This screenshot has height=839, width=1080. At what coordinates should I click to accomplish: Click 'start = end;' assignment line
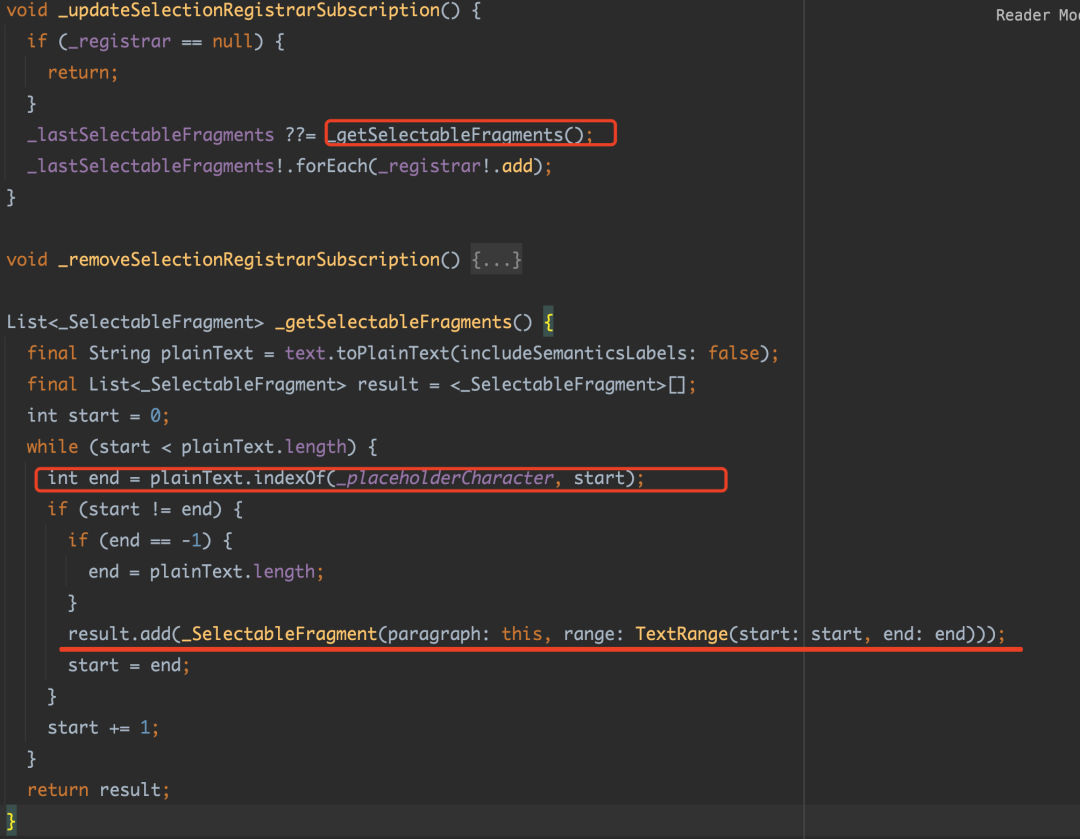coord(129,665)
